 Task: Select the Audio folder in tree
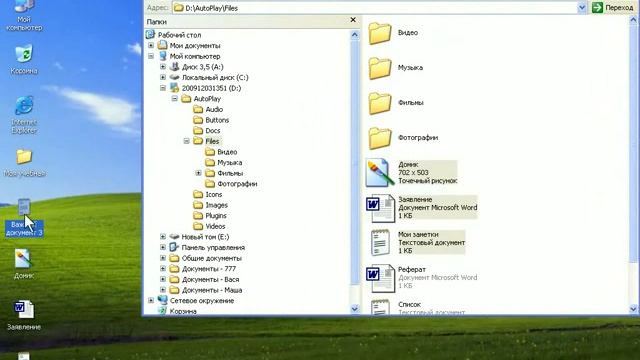click(x=214, y=109)
